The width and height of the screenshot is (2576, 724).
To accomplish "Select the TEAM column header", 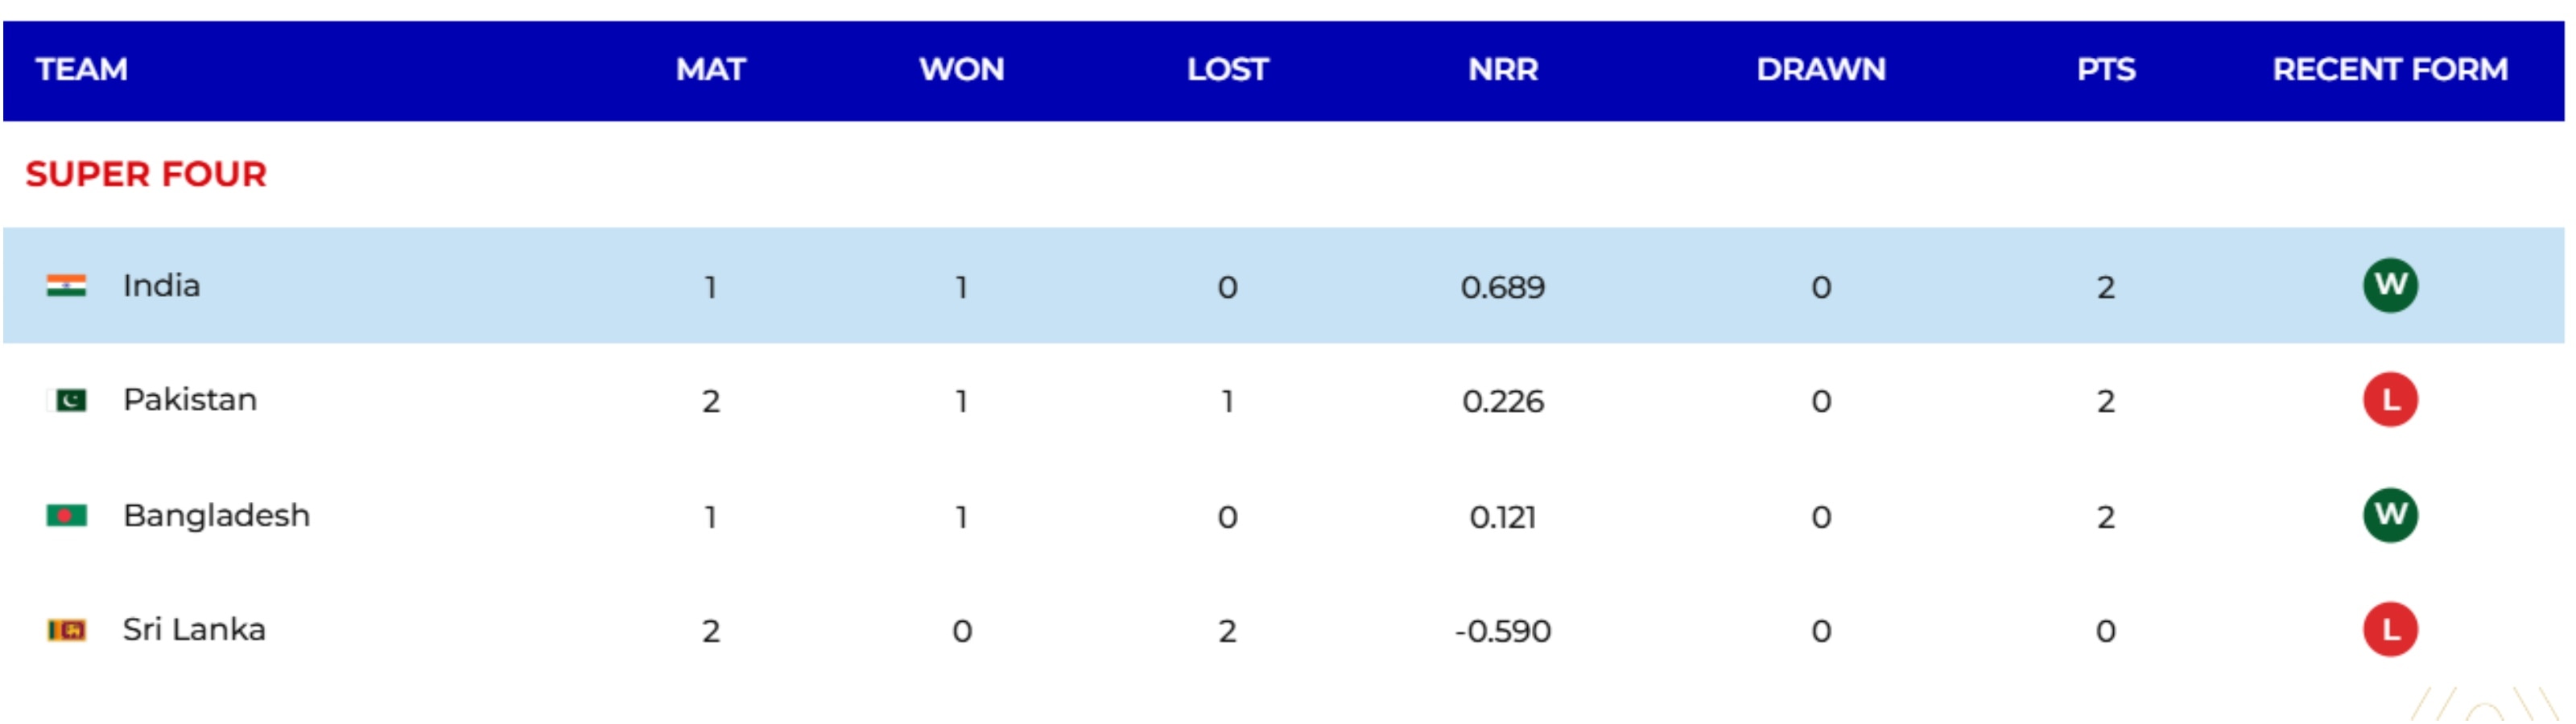I will (x=82, y=70).
